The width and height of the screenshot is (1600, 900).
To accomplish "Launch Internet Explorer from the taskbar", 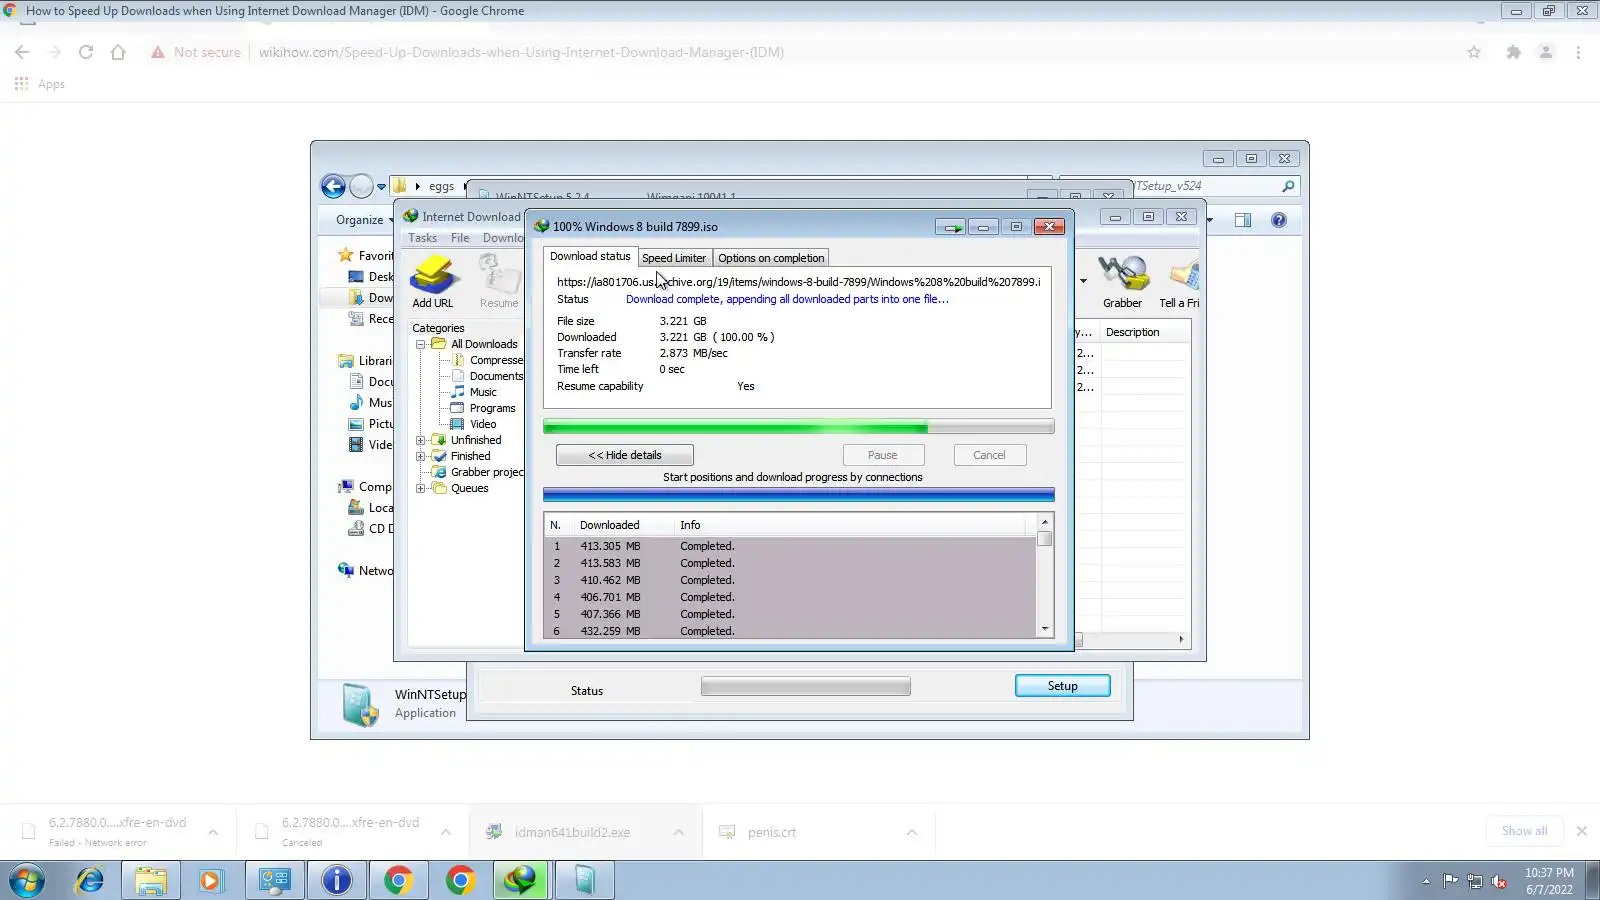I will (x=90, y=880).
